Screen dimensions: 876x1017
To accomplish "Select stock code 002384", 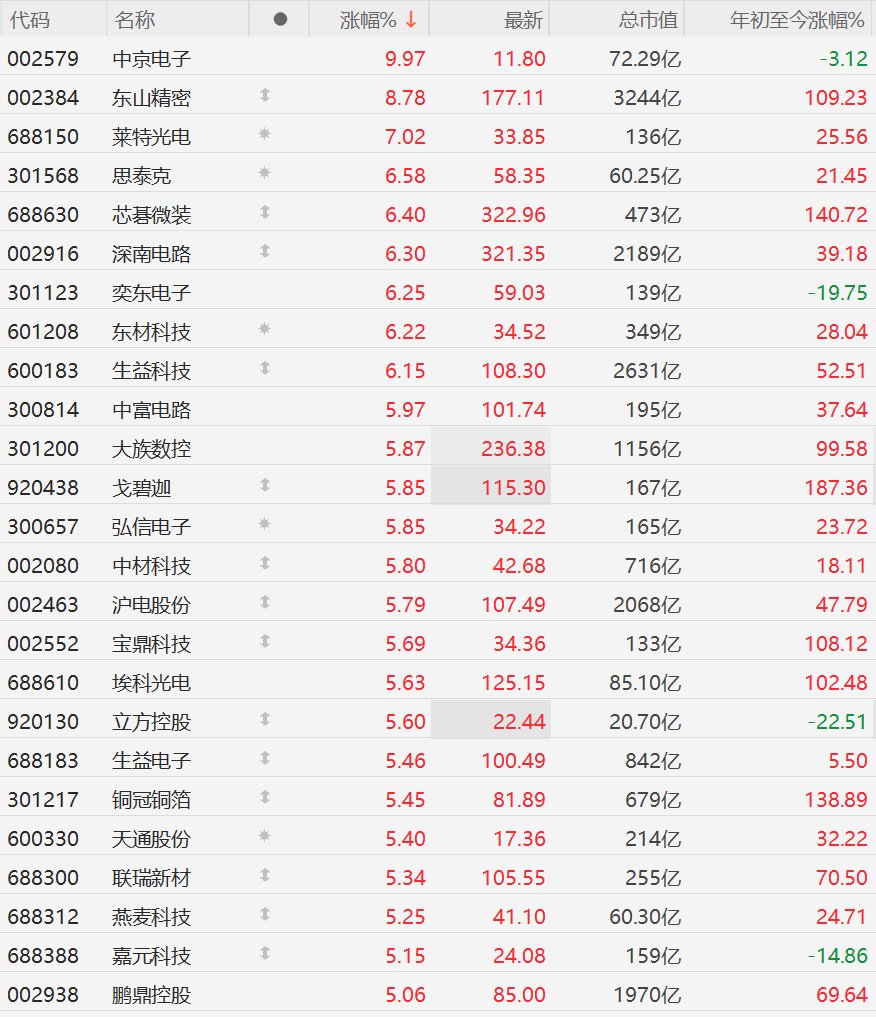I will pyautogui.click(x=43, y=98).
